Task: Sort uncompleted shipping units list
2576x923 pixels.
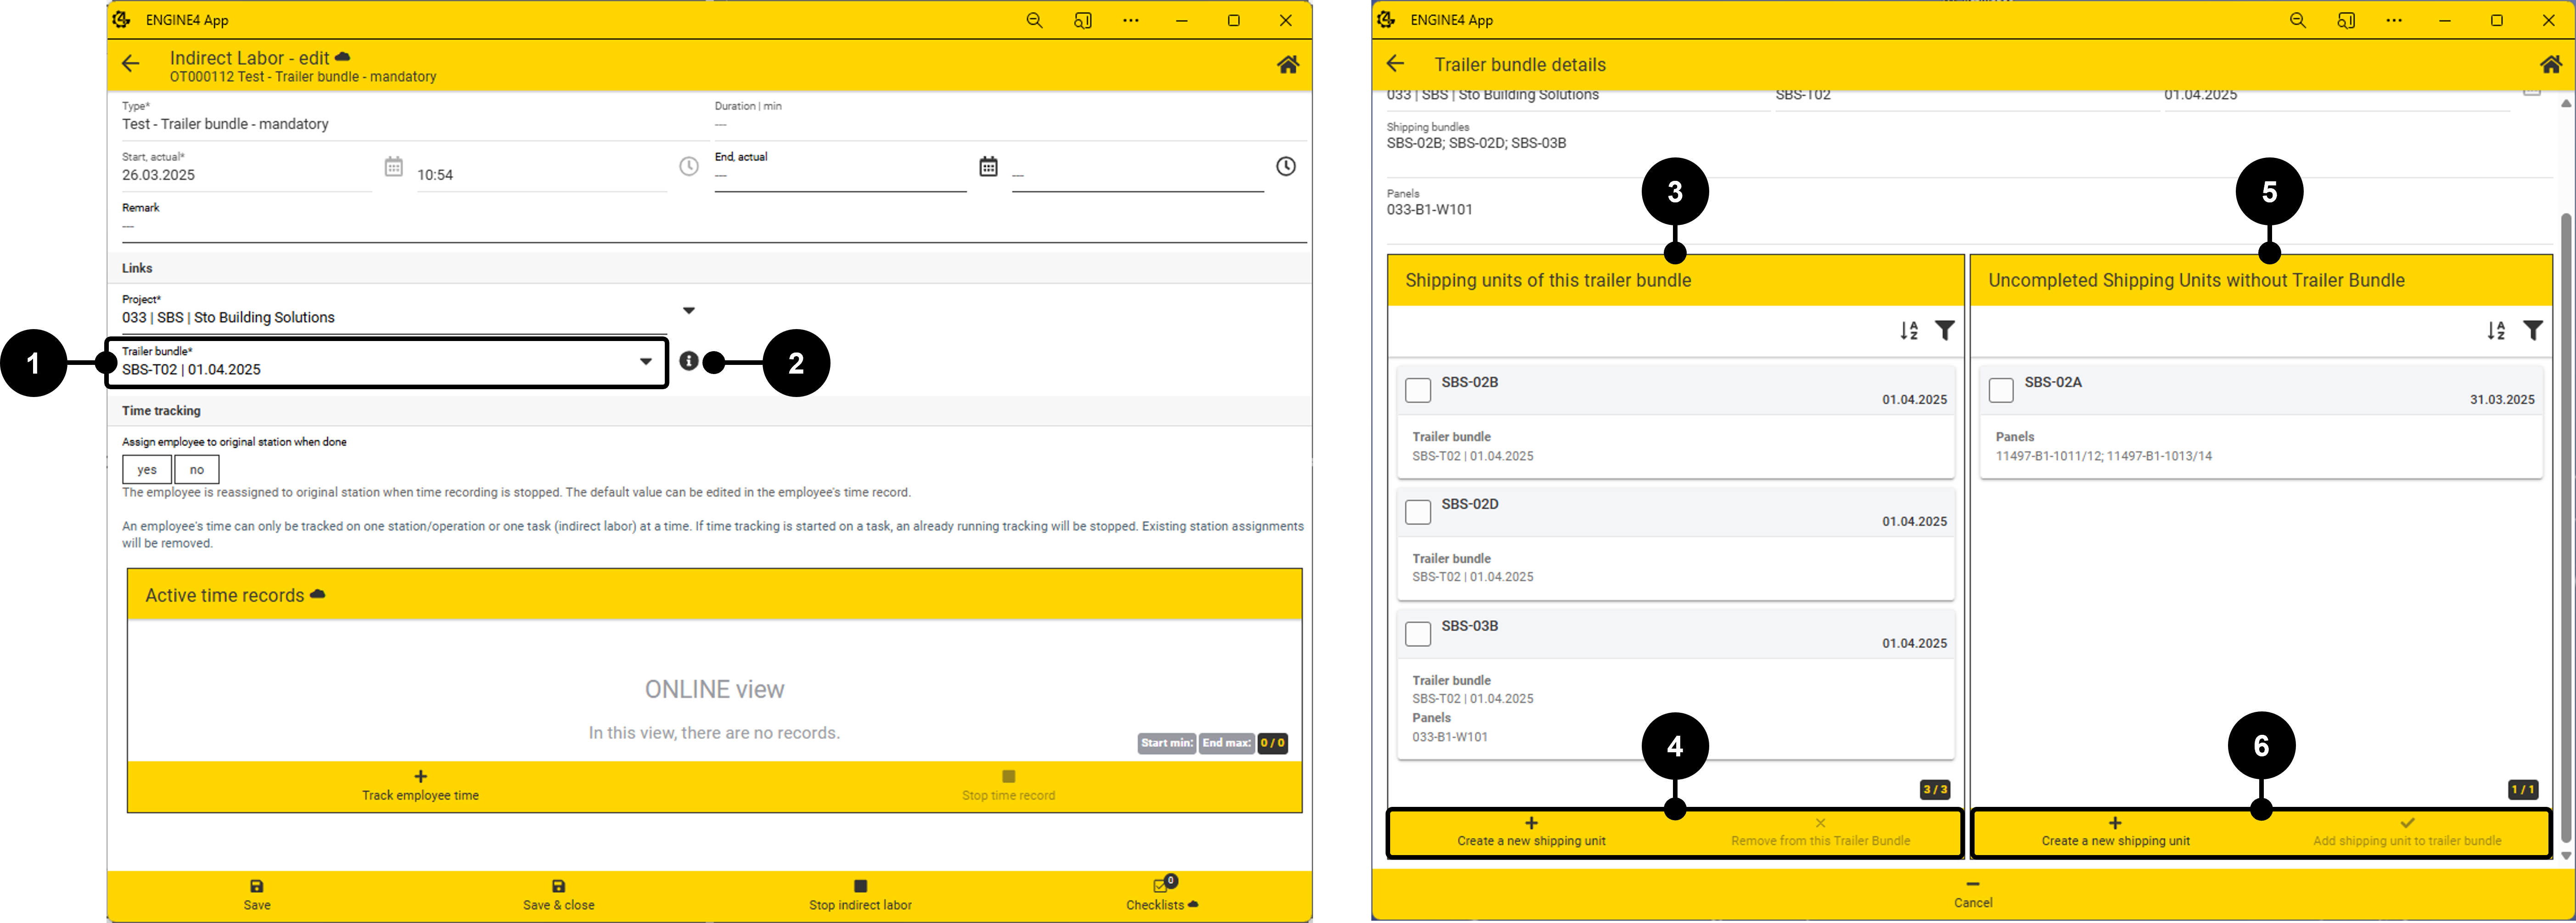Action: (2496, 331)
